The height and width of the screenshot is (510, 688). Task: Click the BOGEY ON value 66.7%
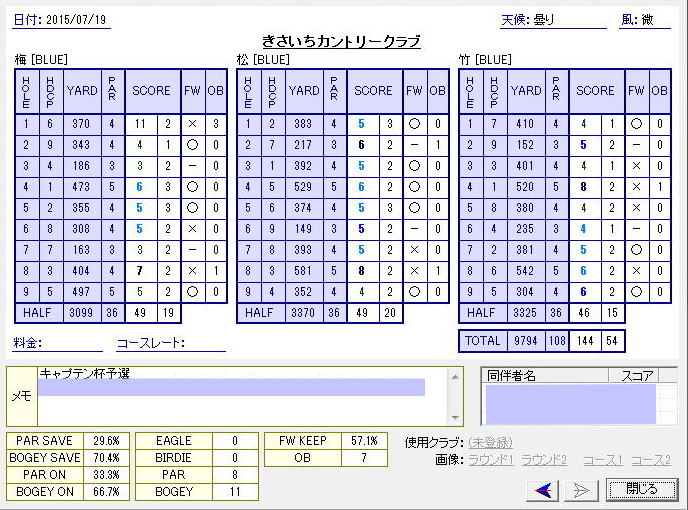[x=106, y=492]
